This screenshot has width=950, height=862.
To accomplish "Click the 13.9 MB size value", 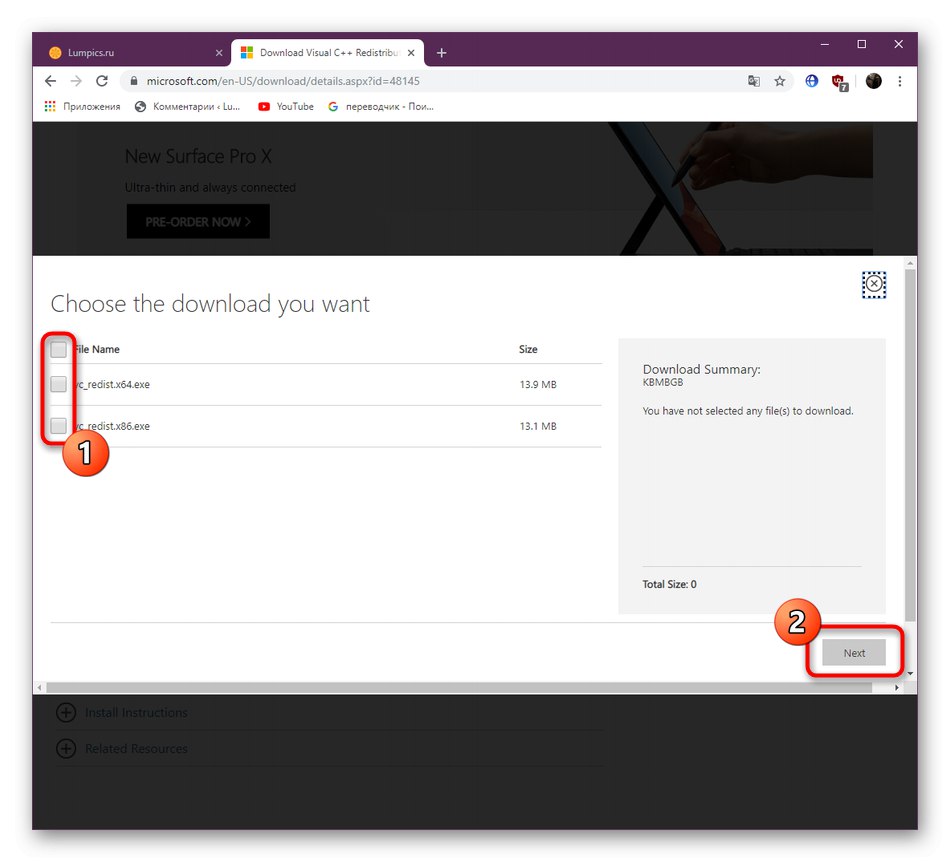I will point(538,385).
